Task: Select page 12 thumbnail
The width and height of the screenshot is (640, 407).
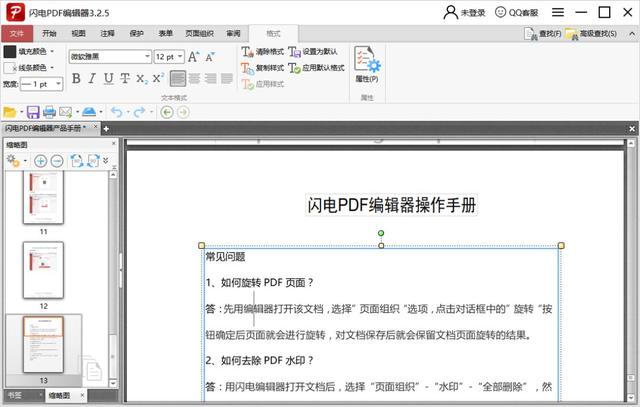Action: [x=43, y=270]
